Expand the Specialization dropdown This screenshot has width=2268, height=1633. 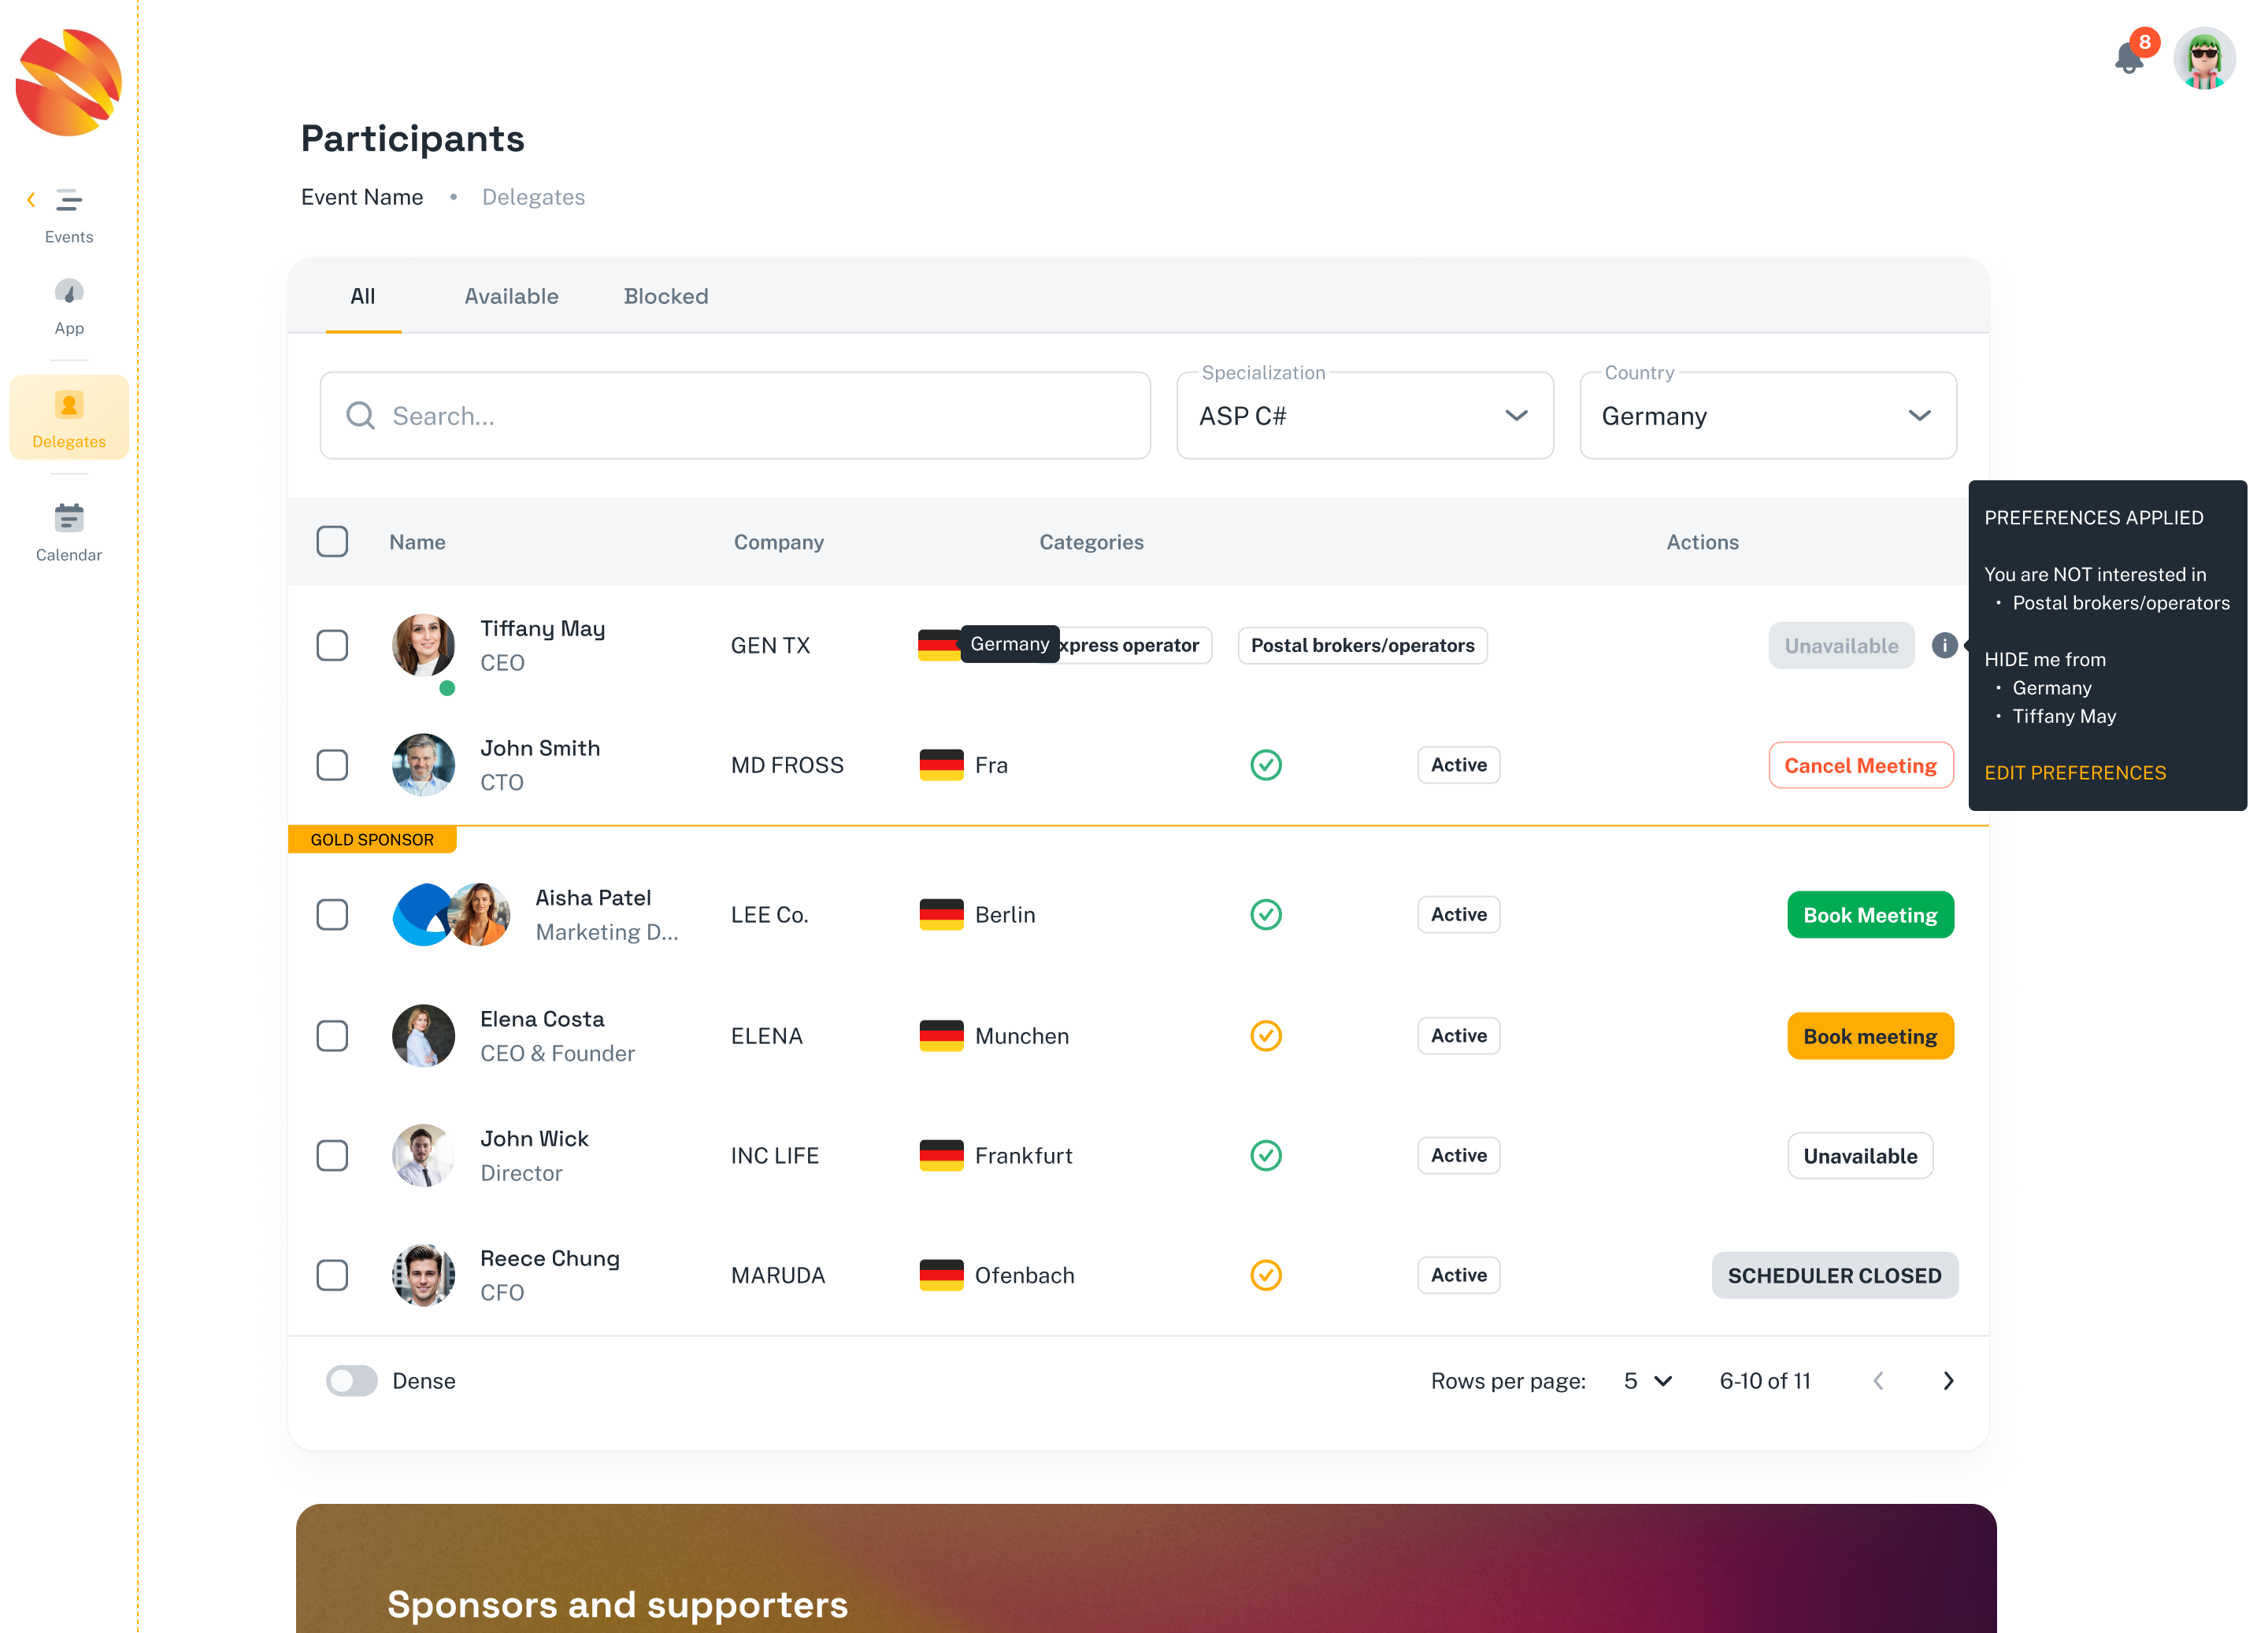coord(1364,416)
